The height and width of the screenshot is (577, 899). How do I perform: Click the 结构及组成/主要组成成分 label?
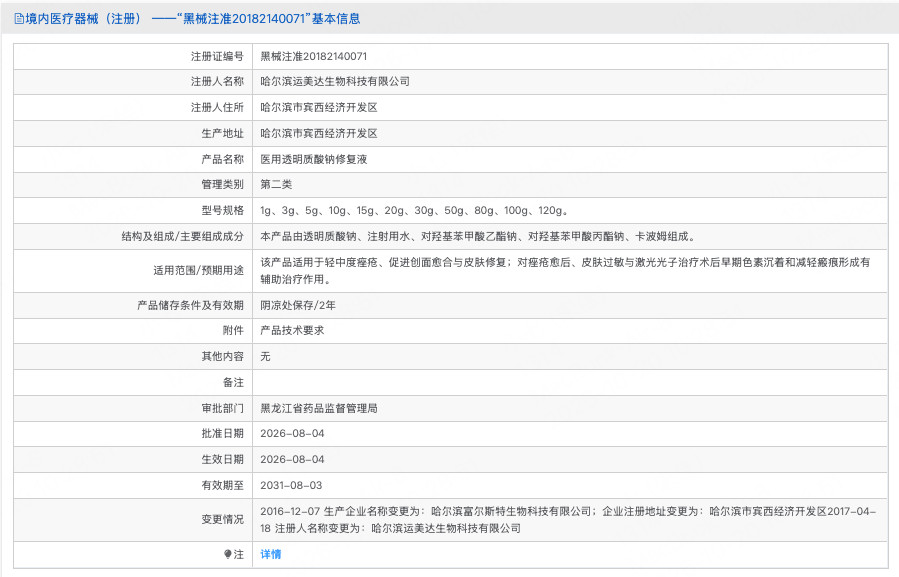(182, 236)
